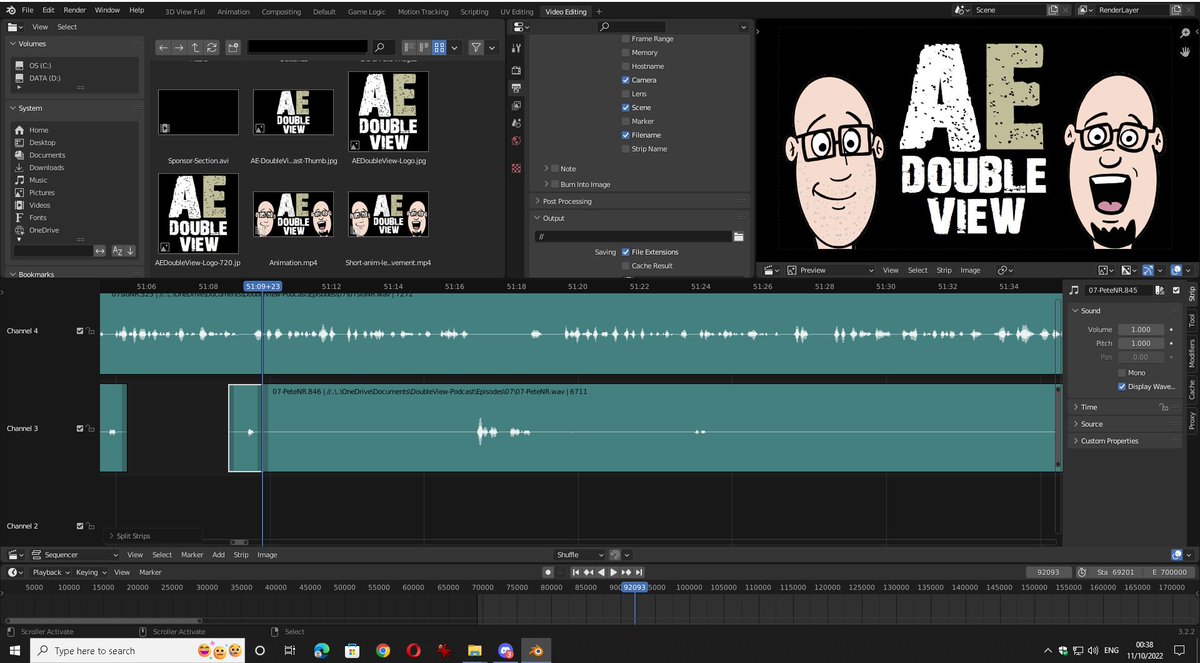Uncheck the Camera metadata checkbox
Screen dimensions: 1200x663
click(626, 79)
